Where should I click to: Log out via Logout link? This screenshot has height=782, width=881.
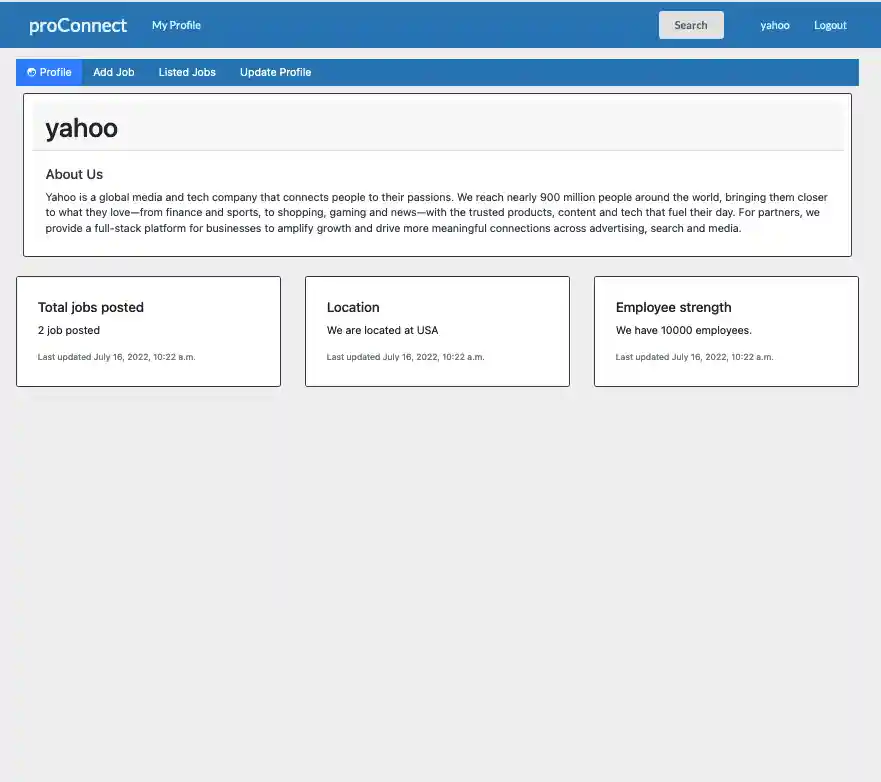point(830,25)
